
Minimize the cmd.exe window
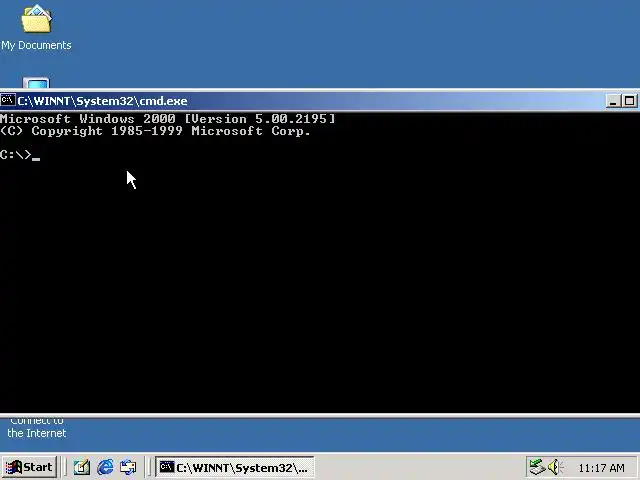(613, 101)
